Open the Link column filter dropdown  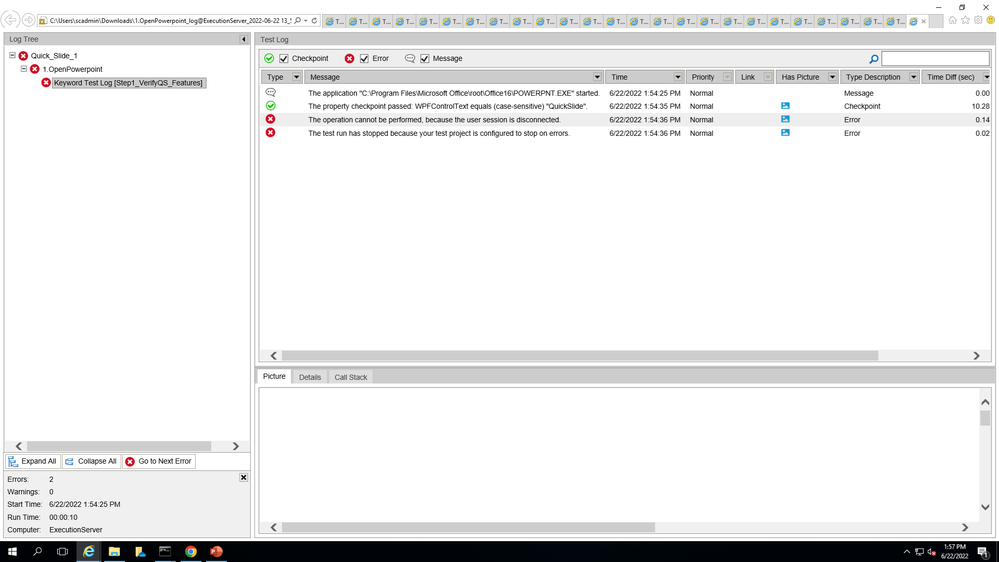tap(768, 77)
